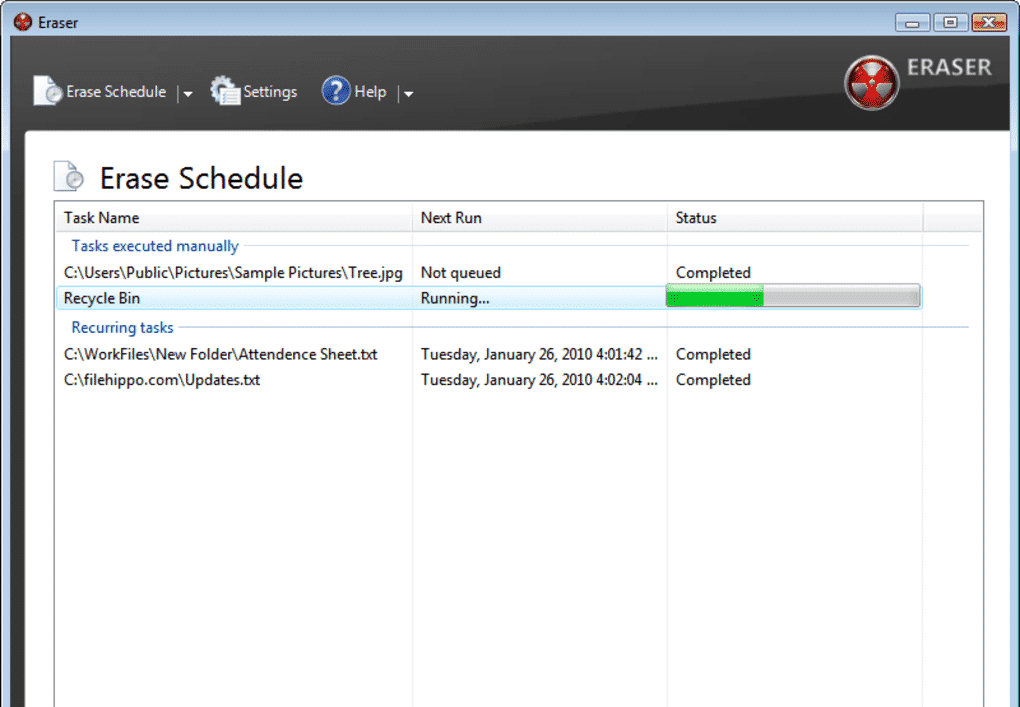Click the Erase Schedule toolbar icon
Image resolution: width=1020 pixels, height=707 pixels.
pos(48,91)
